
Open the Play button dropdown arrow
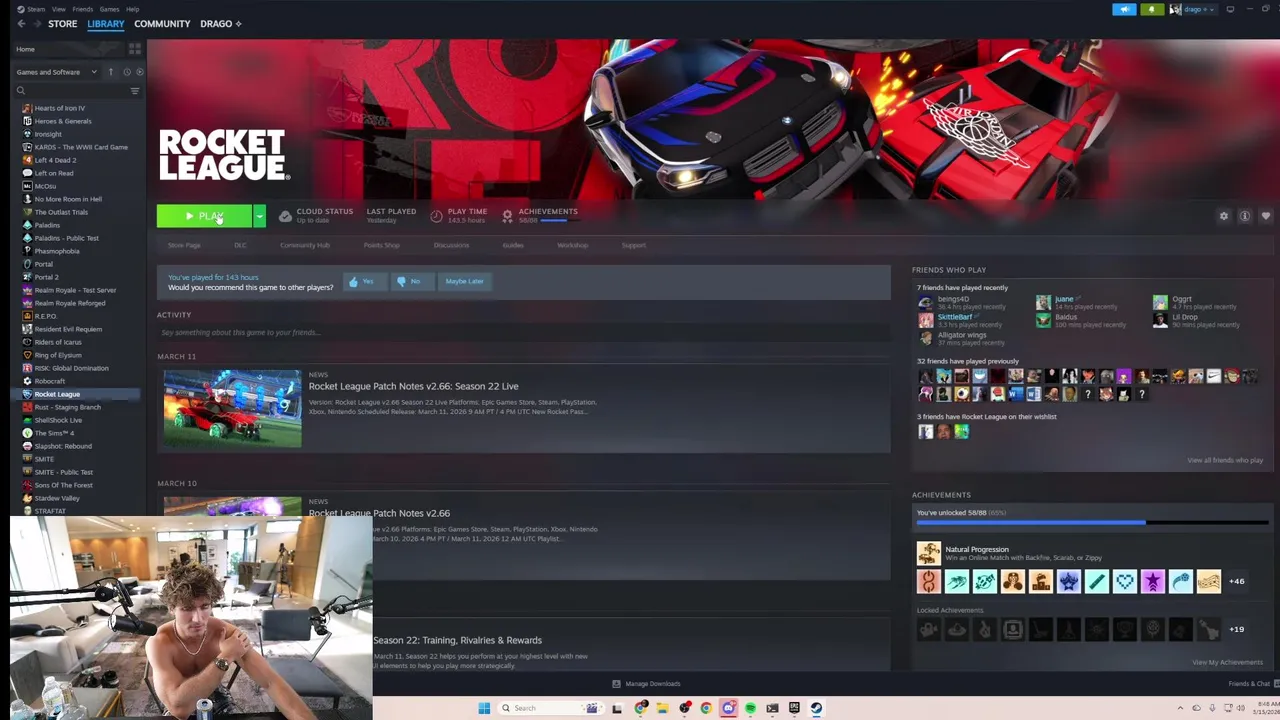[259, 216]
